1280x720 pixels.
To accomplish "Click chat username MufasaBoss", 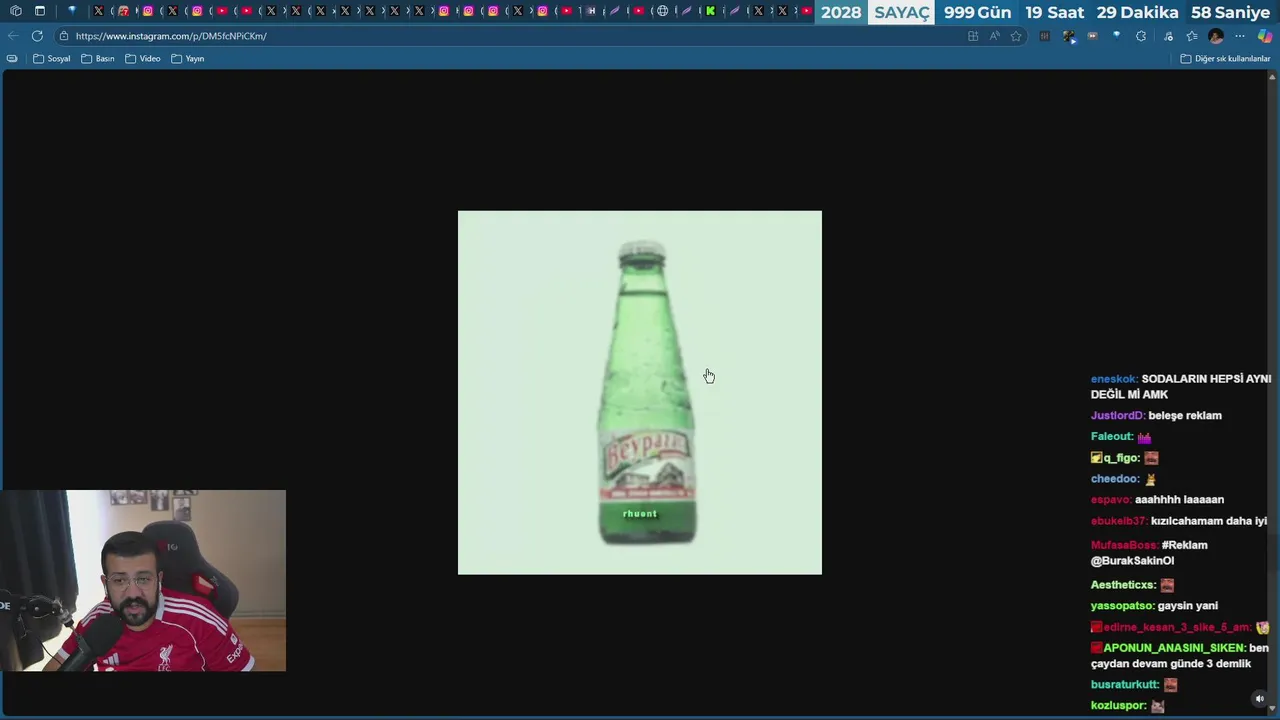I will [x=1124, y=545].
